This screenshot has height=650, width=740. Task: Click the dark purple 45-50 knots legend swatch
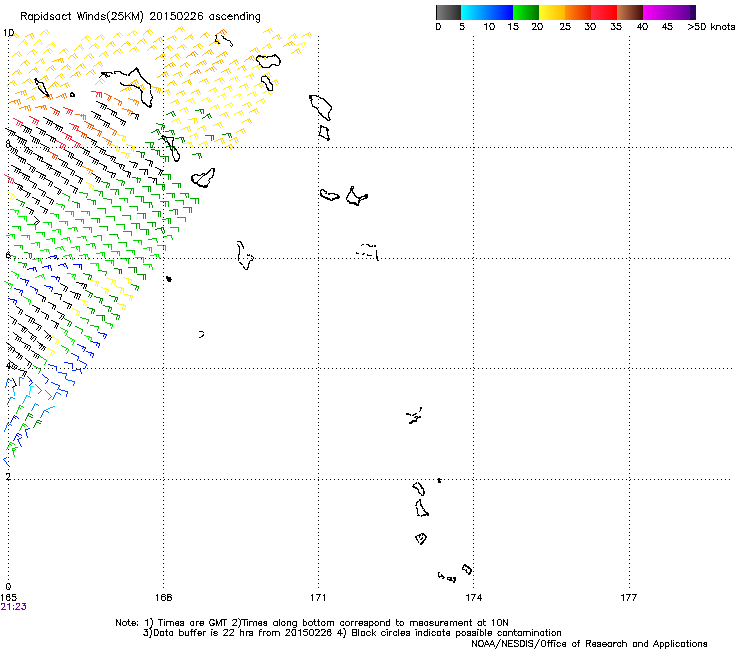click(x=682, y=12)
